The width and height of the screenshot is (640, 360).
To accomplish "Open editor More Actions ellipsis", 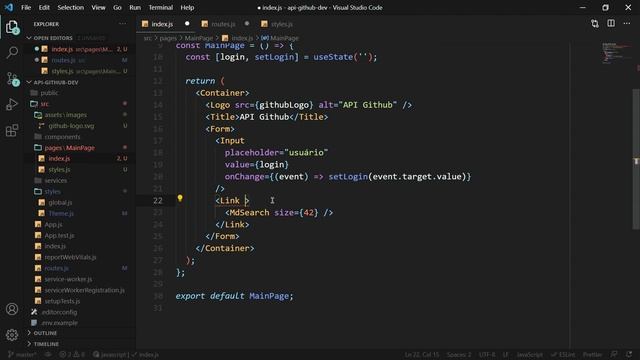I will pyautogui.click(x=627, y=24).
